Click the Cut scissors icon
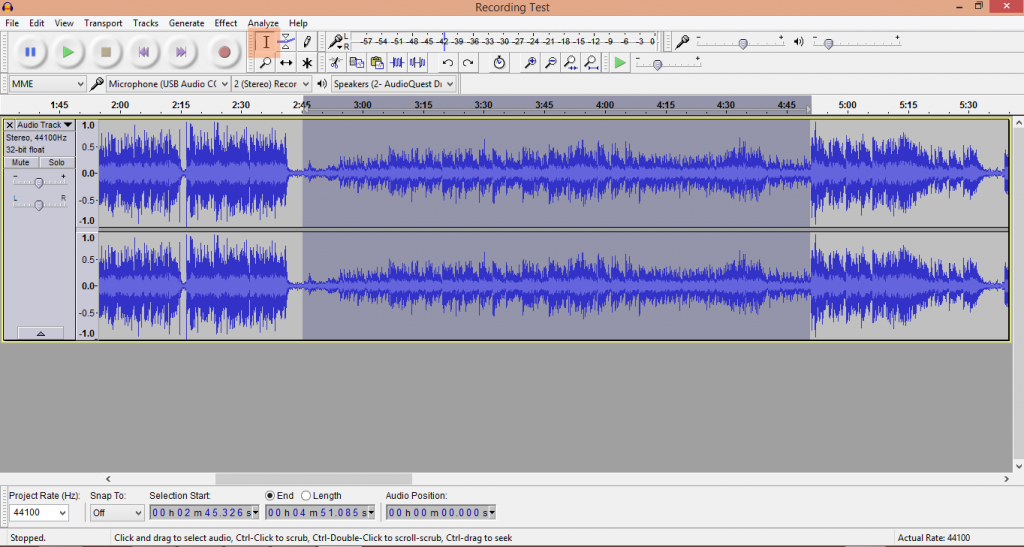The height and width of the screenshot is (547, 1024). pyautogui.click(x=336, y=63)
